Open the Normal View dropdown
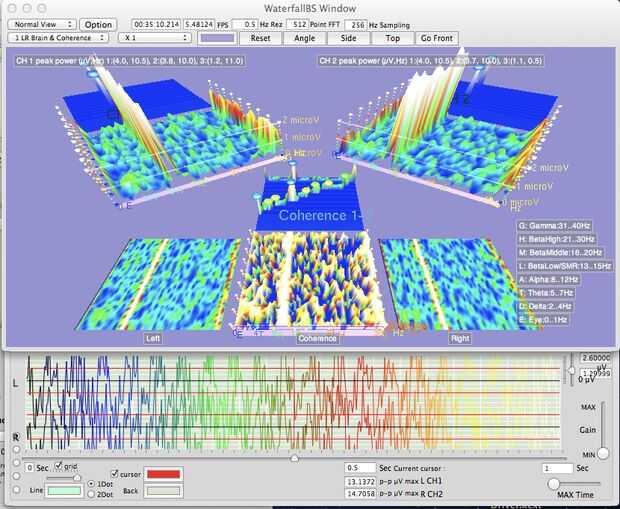The image size is (620, 509). (x=42, y=24)
